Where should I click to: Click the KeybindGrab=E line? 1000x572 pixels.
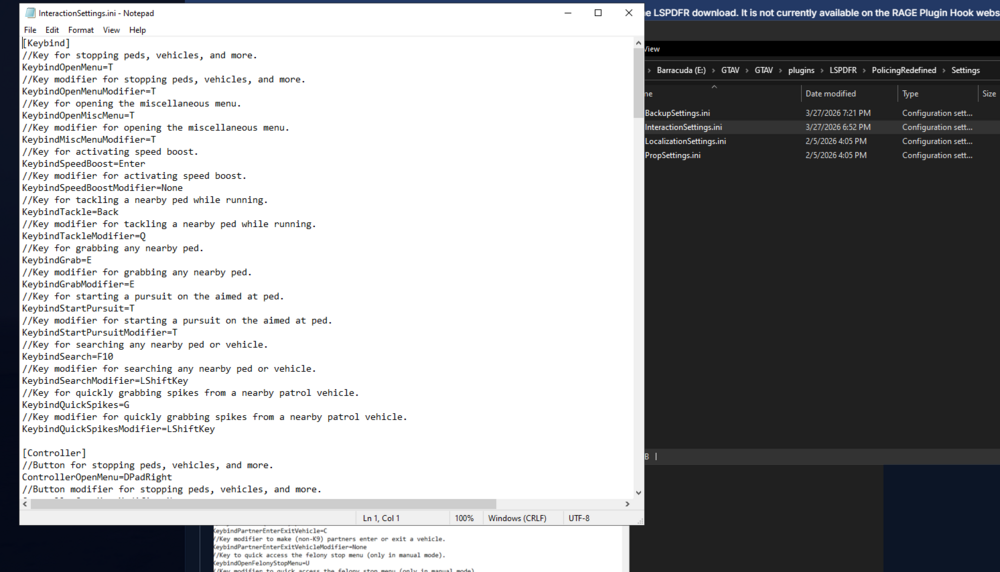point(57,260)
